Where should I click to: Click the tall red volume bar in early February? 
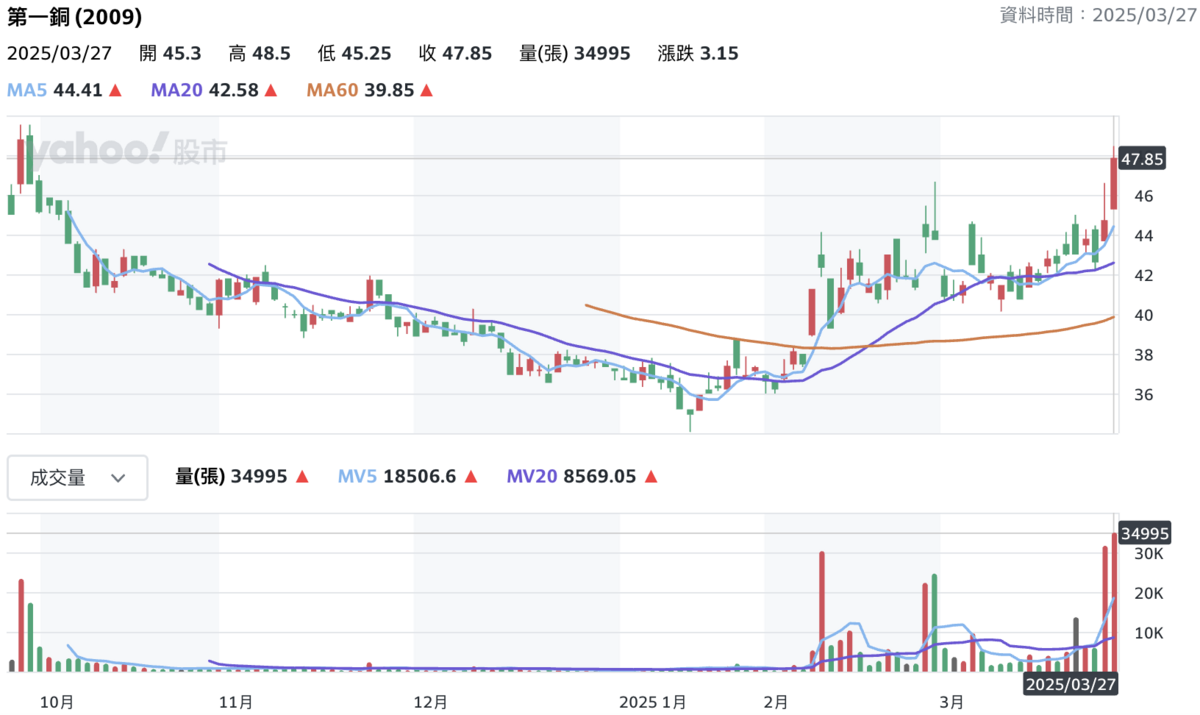[821, 610]
